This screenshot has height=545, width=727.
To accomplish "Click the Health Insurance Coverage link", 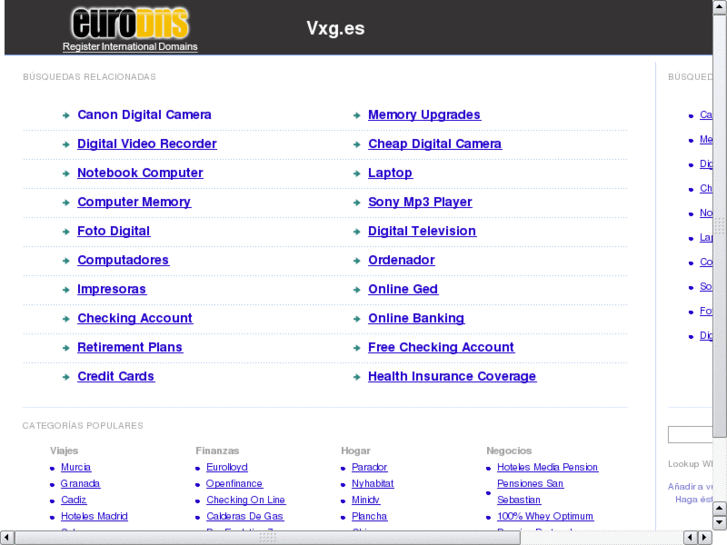I will pyautogui.click(x=452, y=377).
